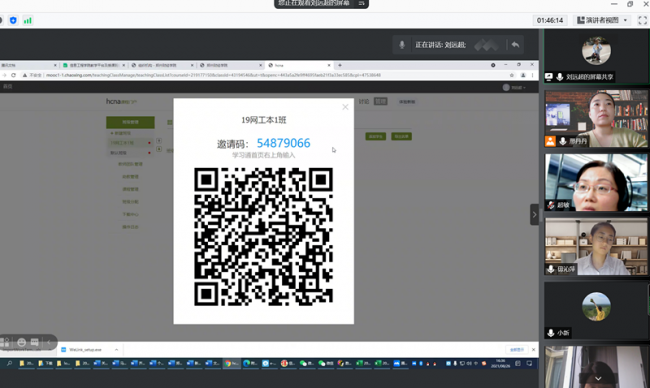Select invitation code 54879066
Image resolution: width=650 pixels, height=388 pixels.
(284, 143)
